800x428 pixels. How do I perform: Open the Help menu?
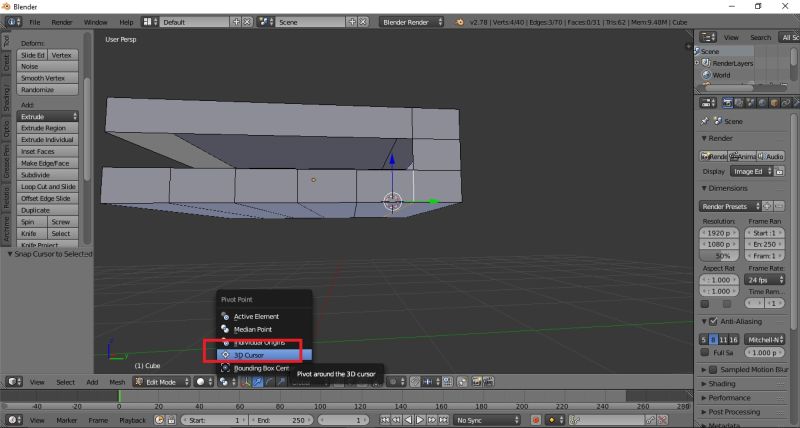tap(126, 22)
